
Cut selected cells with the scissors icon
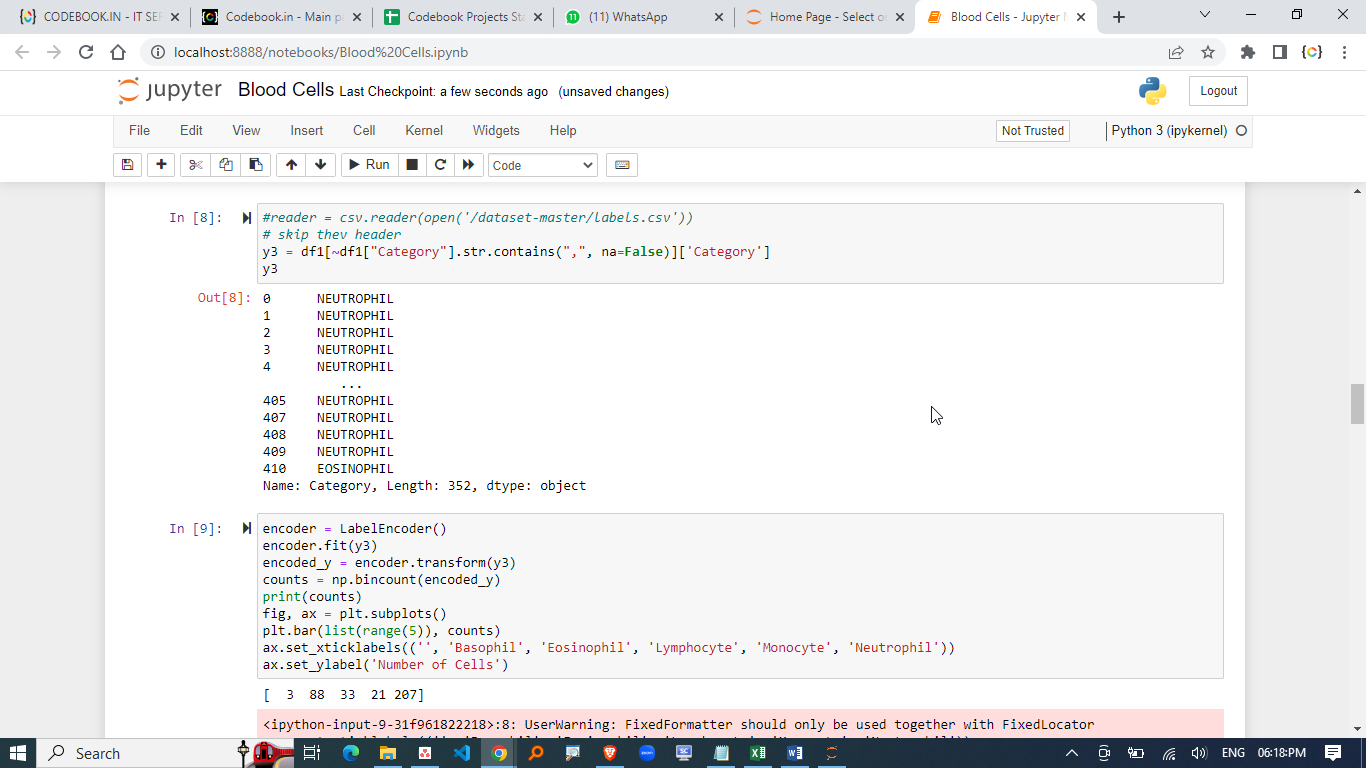click(x=196, y=165)
